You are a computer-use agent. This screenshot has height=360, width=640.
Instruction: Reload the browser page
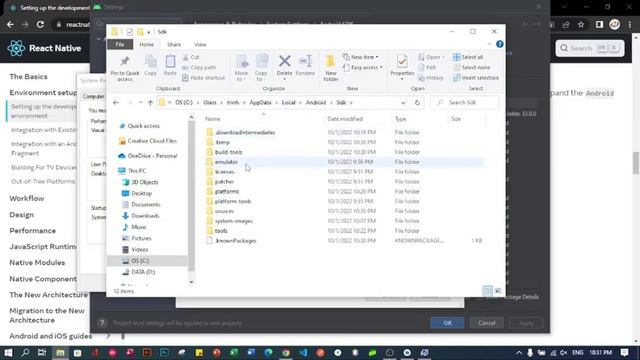[x=40, y=24]
